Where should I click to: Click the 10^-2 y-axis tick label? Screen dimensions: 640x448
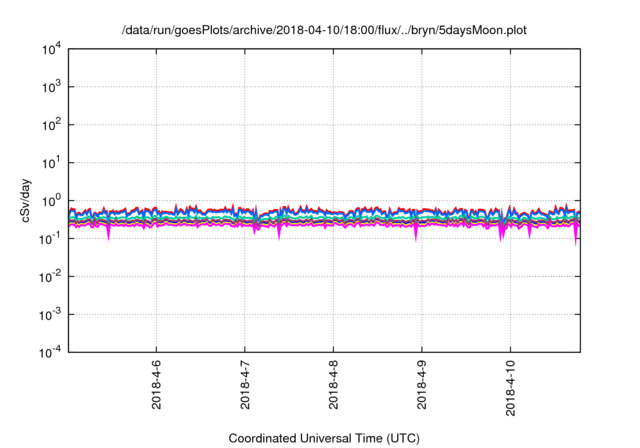50,276
